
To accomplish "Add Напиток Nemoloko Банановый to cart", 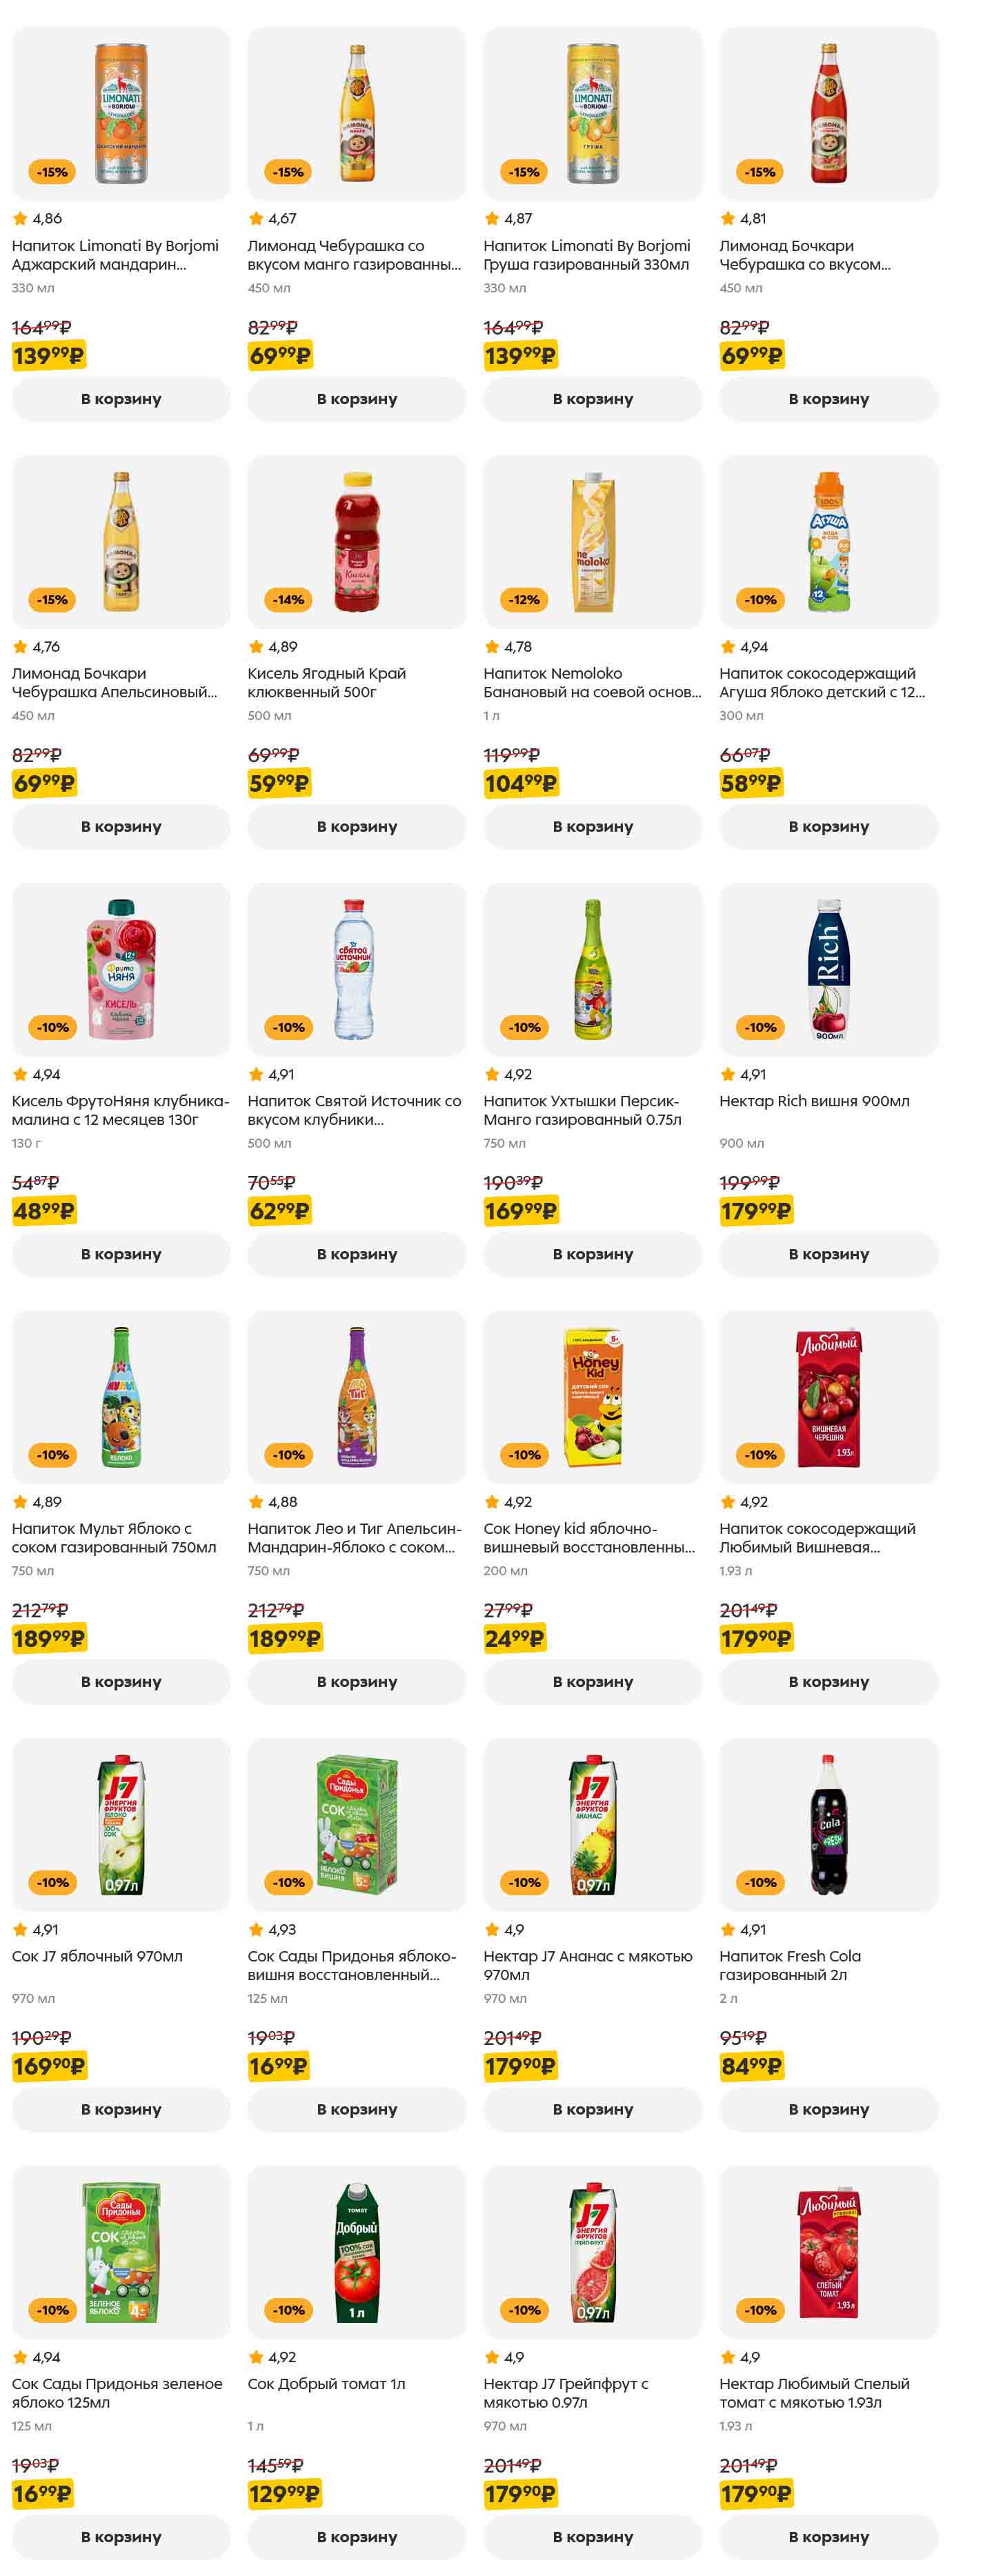I will (x=592, y=826).
